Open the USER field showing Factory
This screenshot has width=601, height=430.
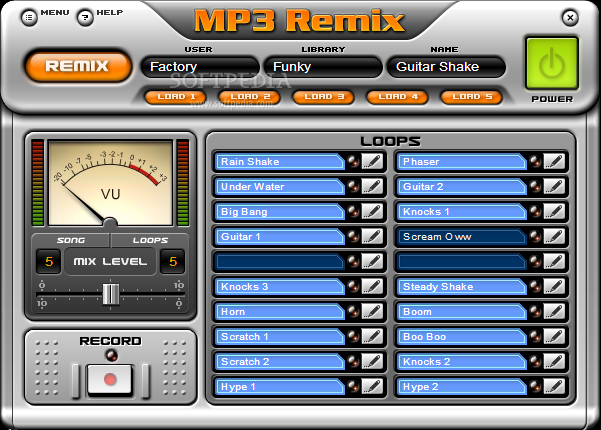tap(200, 67)
